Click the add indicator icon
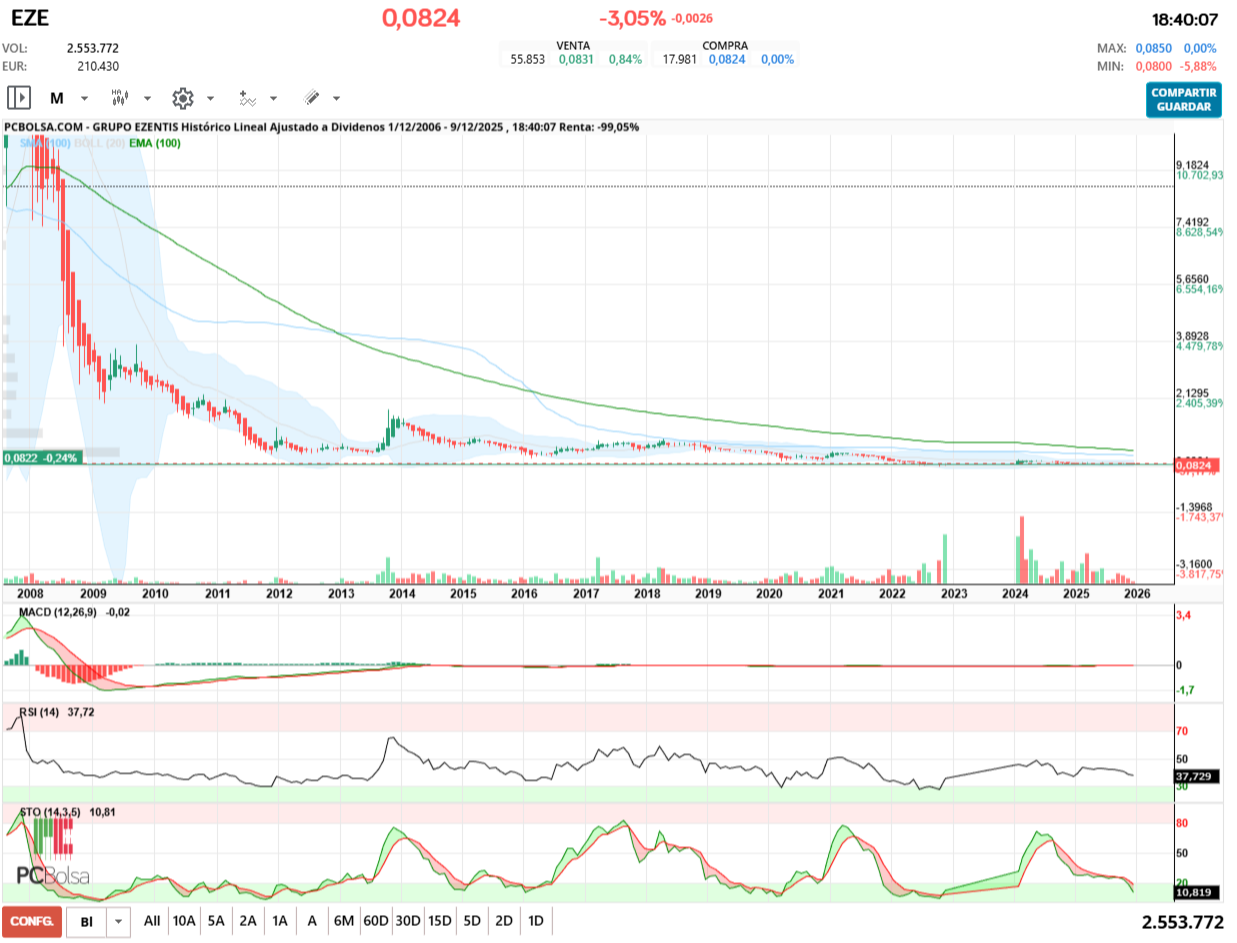Viewport: 1237px width, 943px height. click(247, 98)
